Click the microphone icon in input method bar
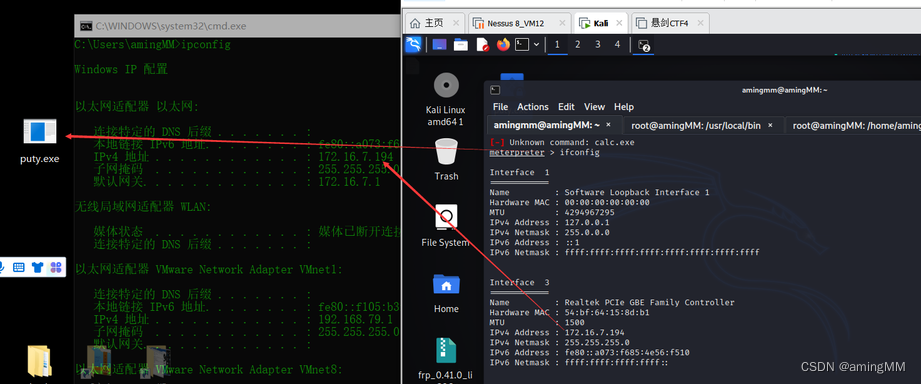This screenshot has width=921, height=384. point(2,267)
